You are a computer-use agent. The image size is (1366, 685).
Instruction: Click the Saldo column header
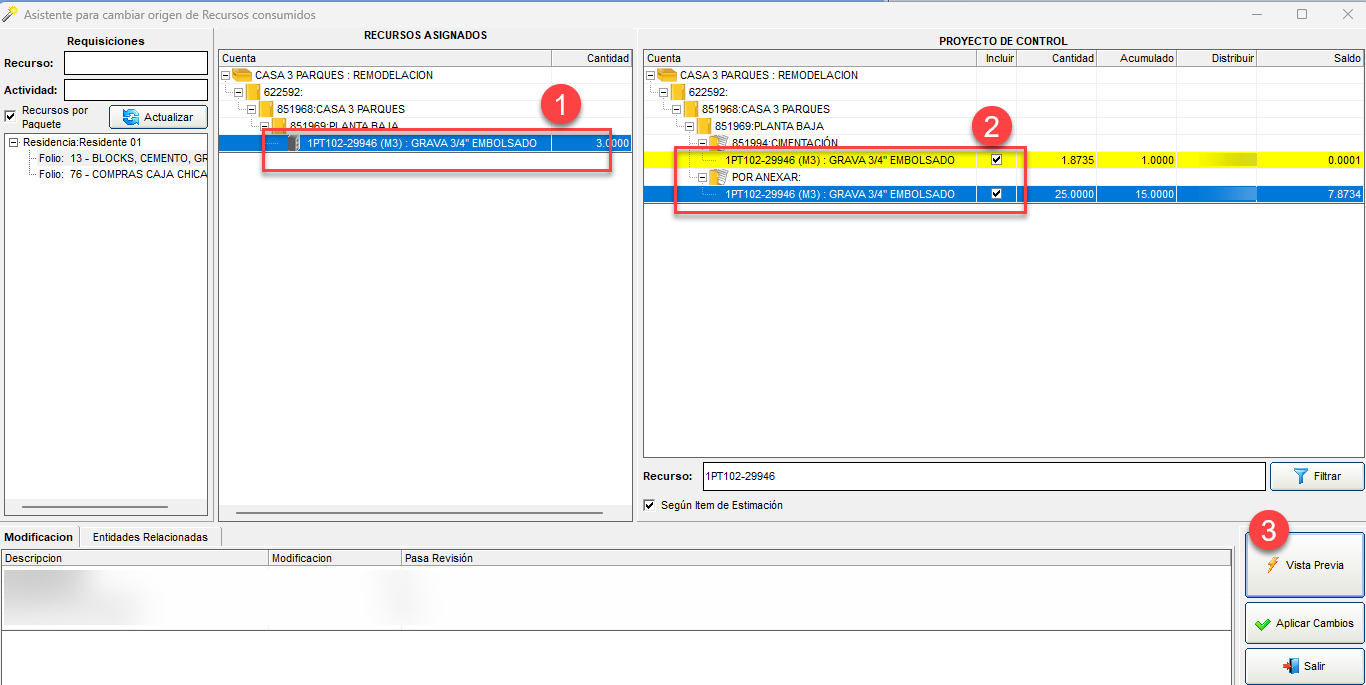pos(1310,58)
